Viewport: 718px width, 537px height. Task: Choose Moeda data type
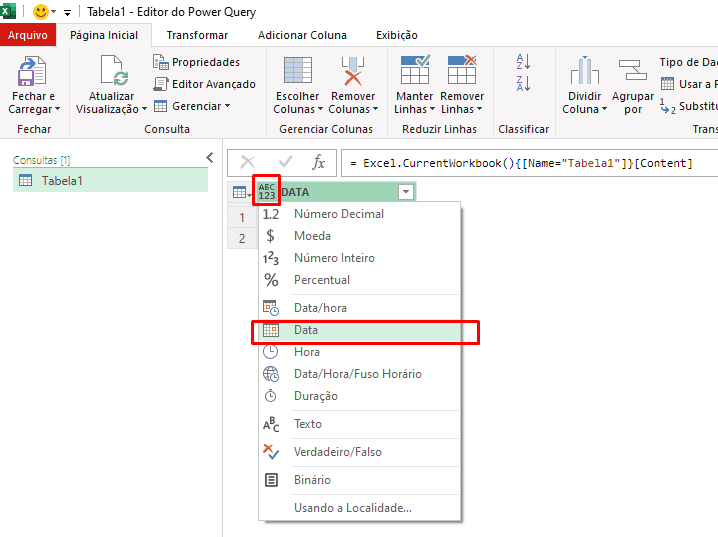tap(359, 236)
